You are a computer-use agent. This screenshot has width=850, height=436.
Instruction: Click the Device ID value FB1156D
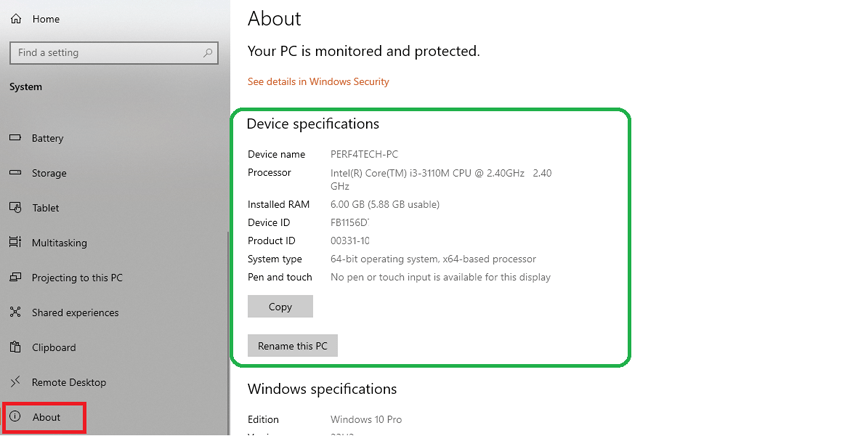click(x=350, y=222)
